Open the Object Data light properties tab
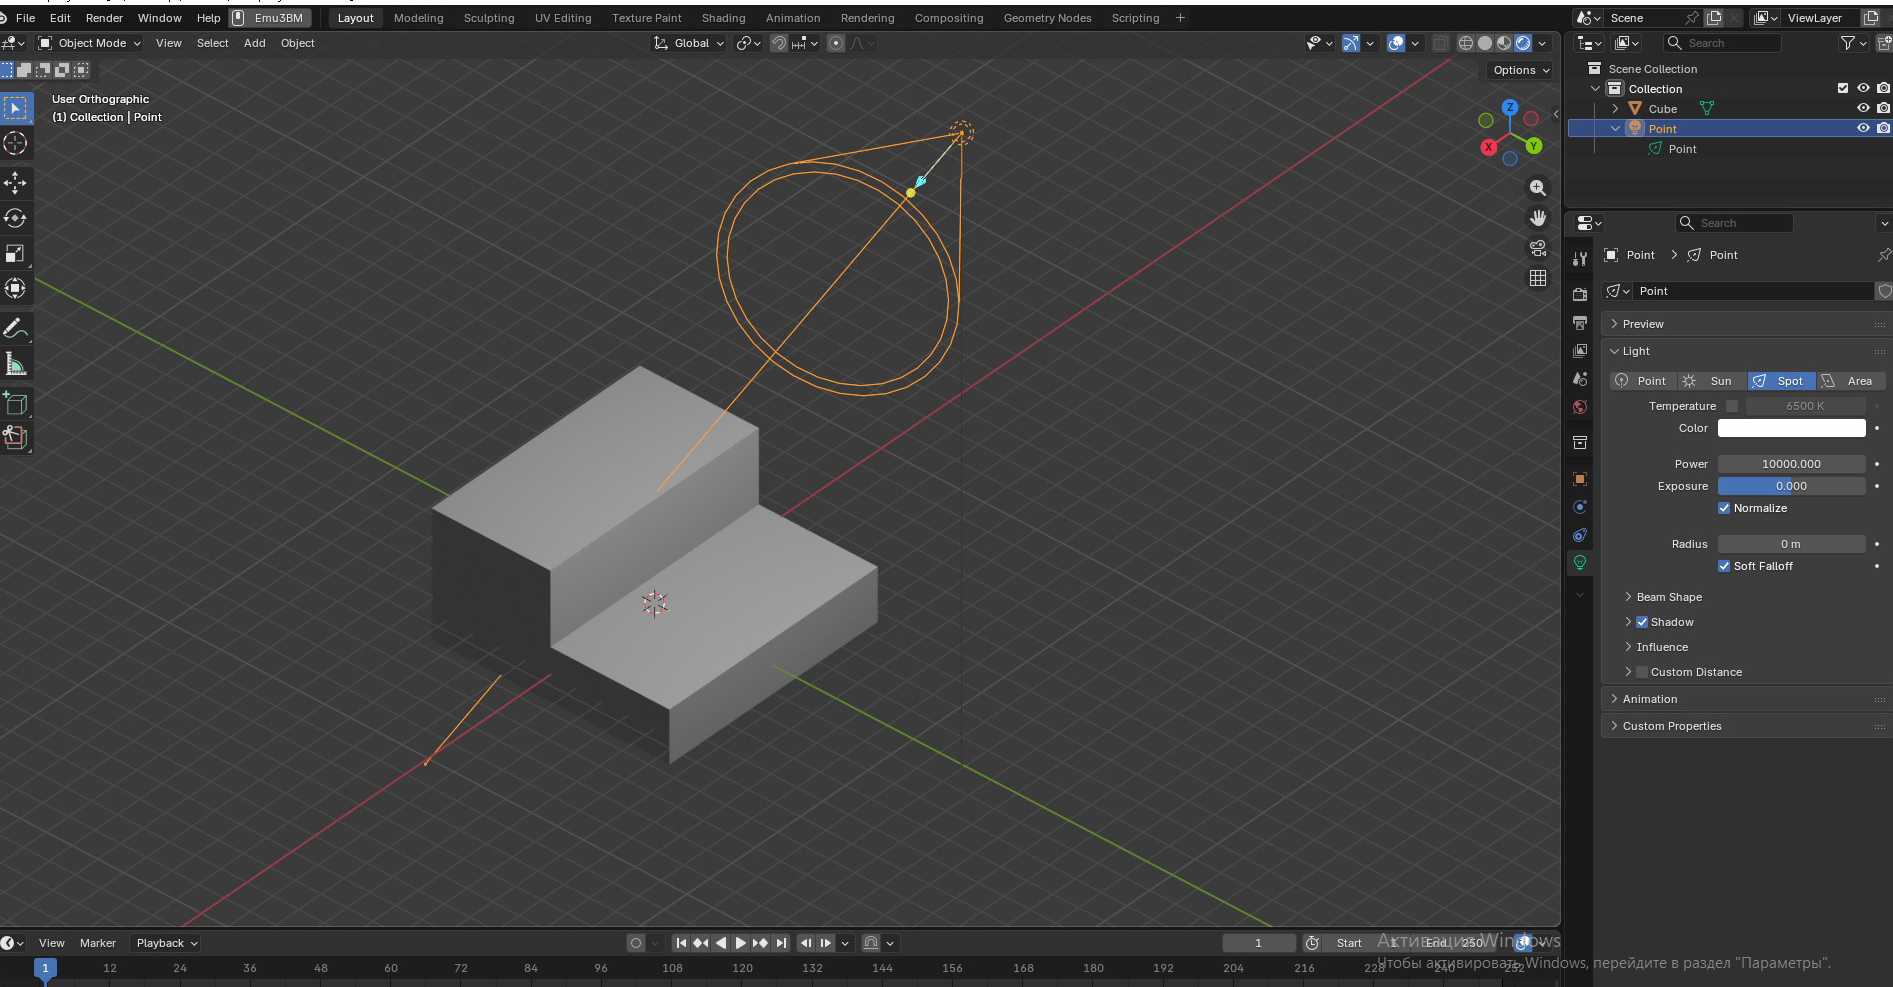 click(1580, 563)
